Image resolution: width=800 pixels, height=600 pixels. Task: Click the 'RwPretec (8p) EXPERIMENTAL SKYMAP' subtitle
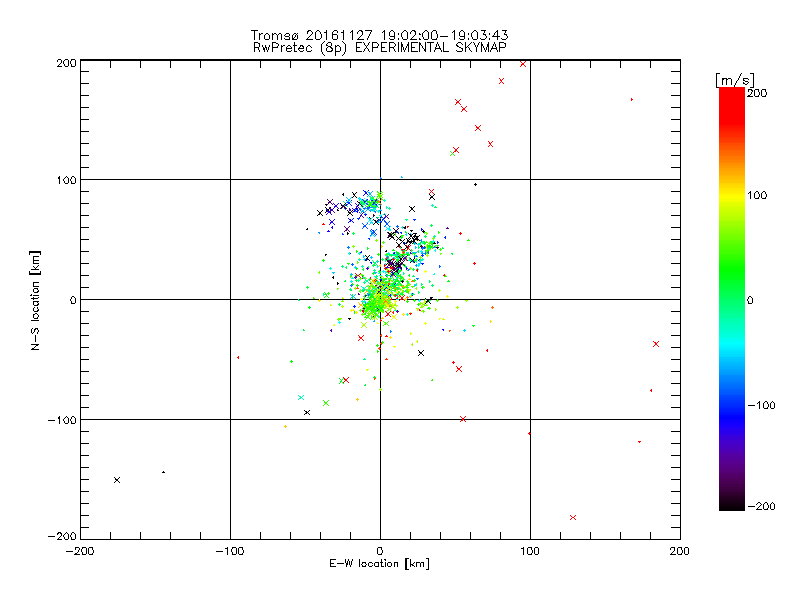pyautogui.click(x=380, y=48)
